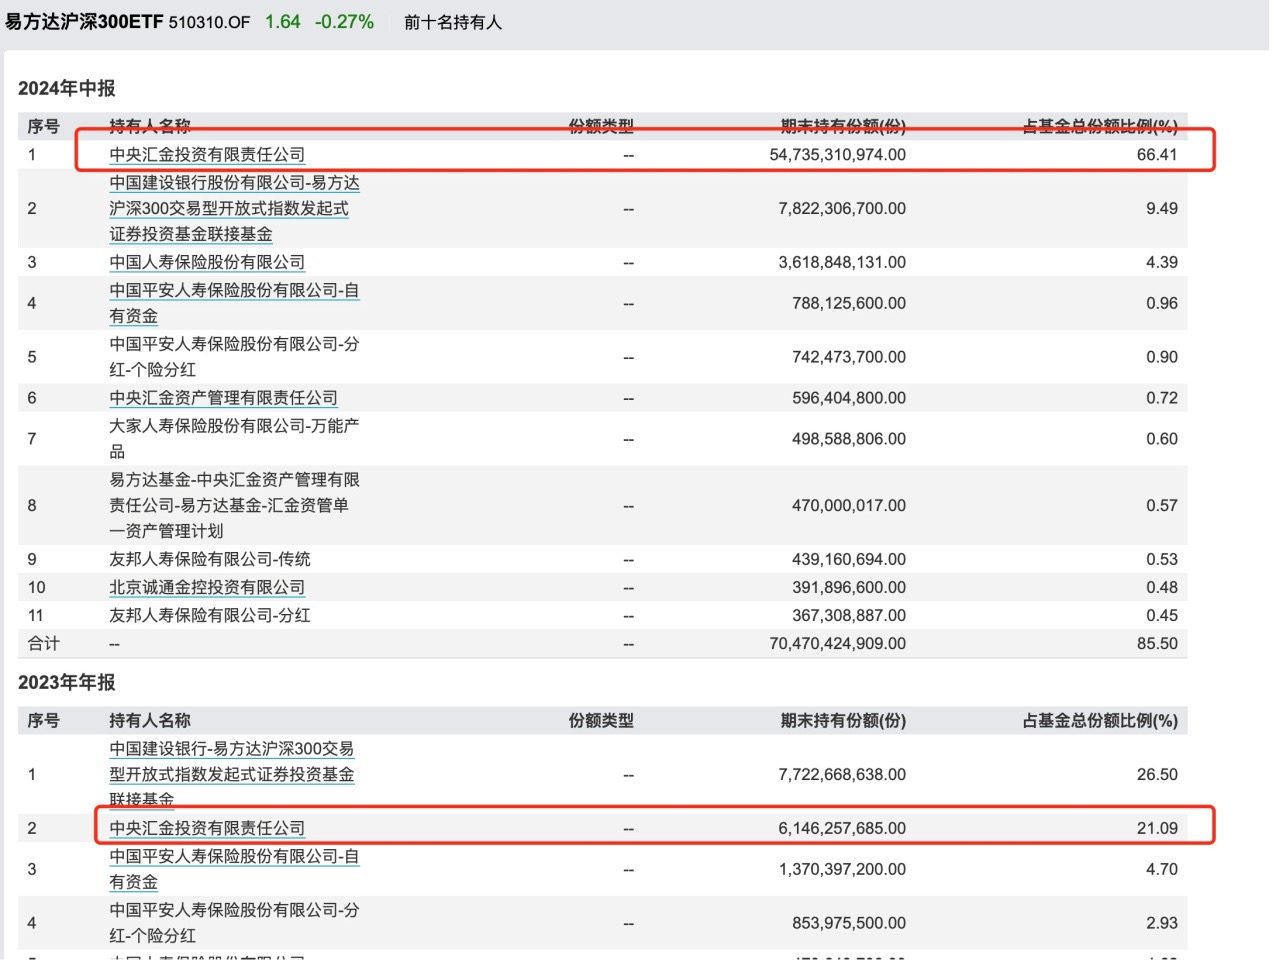Select share value 54,735,310,974.00
The image size is (1274, 962).
pyautogui.click(x=838, y=155)
